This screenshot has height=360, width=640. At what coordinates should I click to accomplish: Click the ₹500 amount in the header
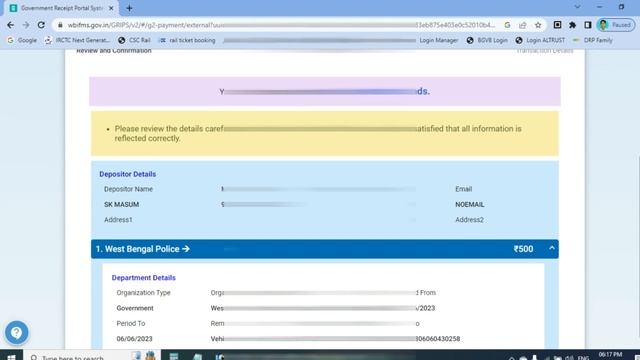point(523,249)
